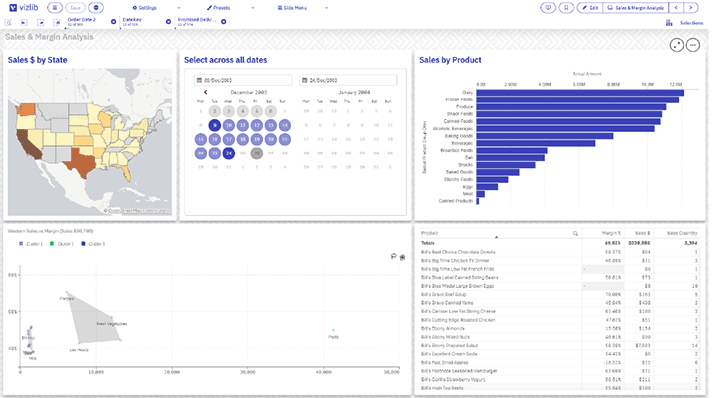Clear the DateKey selection
Image resolution: width=720 pixels, height=398 pixels.
coord(169,22)
